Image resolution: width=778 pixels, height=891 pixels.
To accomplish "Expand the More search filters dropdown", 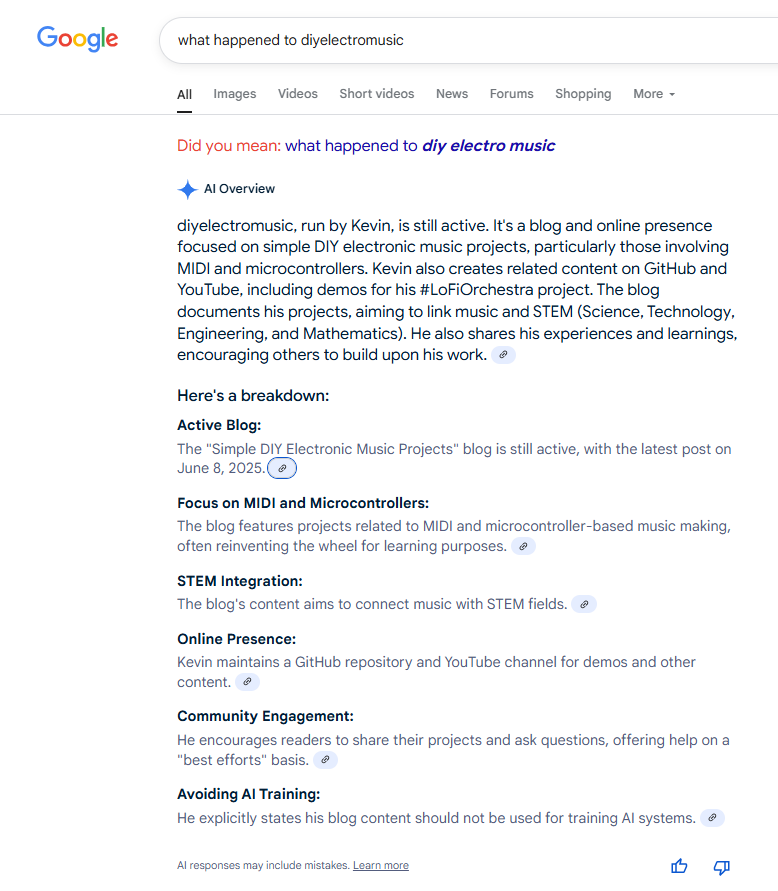I will [654, 94].
